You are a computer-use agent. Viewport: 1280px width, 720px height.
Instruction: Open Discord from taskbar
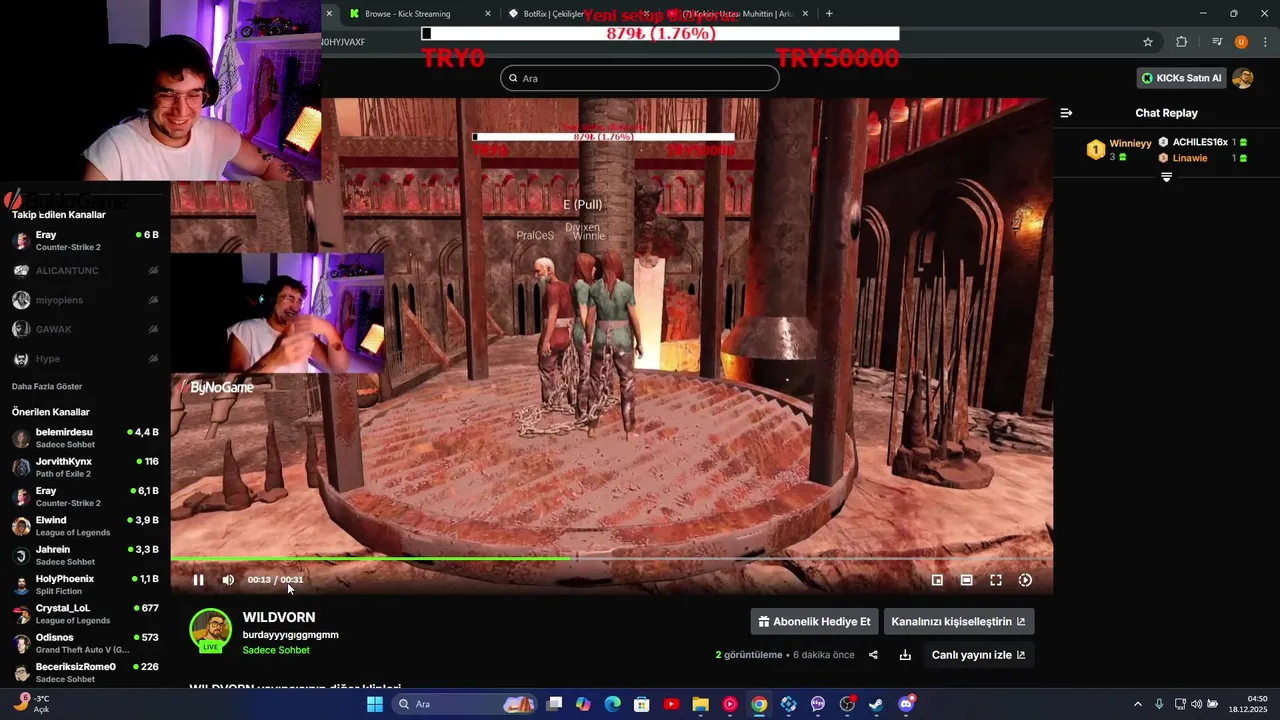[906, 704]
